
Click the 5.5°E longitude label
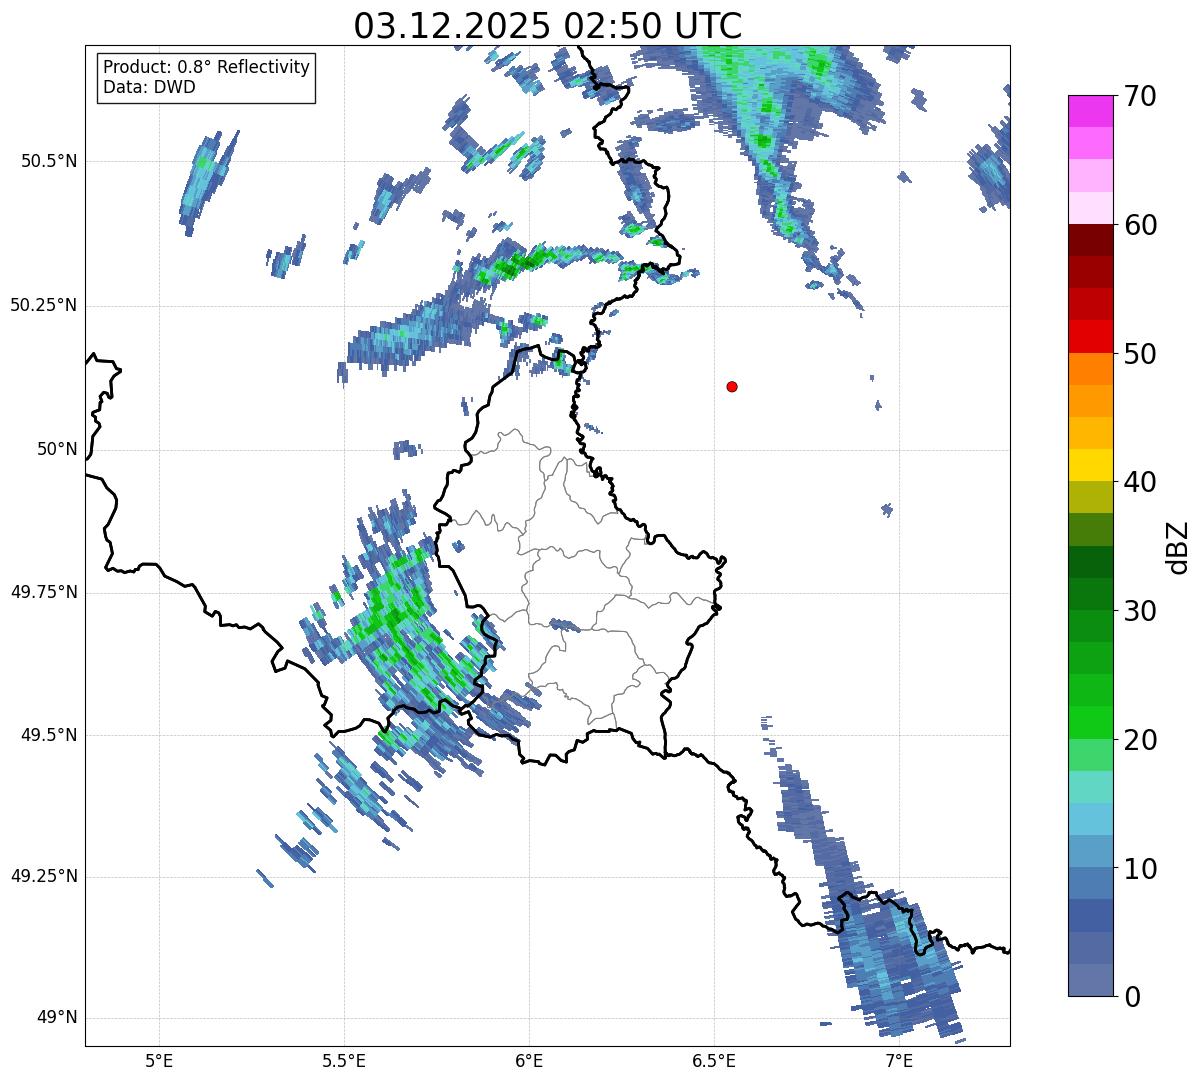point(344,1060)
